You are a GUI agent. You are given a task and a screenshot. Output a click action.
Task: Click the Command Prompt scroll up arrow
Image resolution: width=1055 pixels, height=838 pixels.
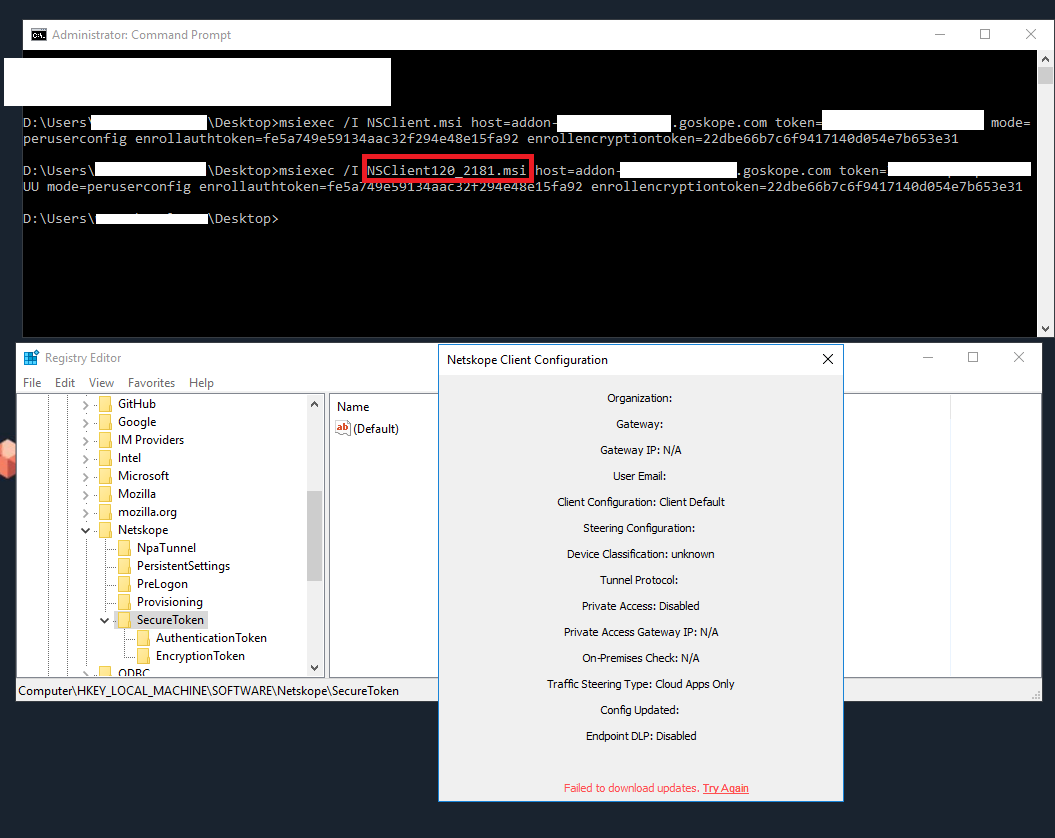tap(1045, 59)
